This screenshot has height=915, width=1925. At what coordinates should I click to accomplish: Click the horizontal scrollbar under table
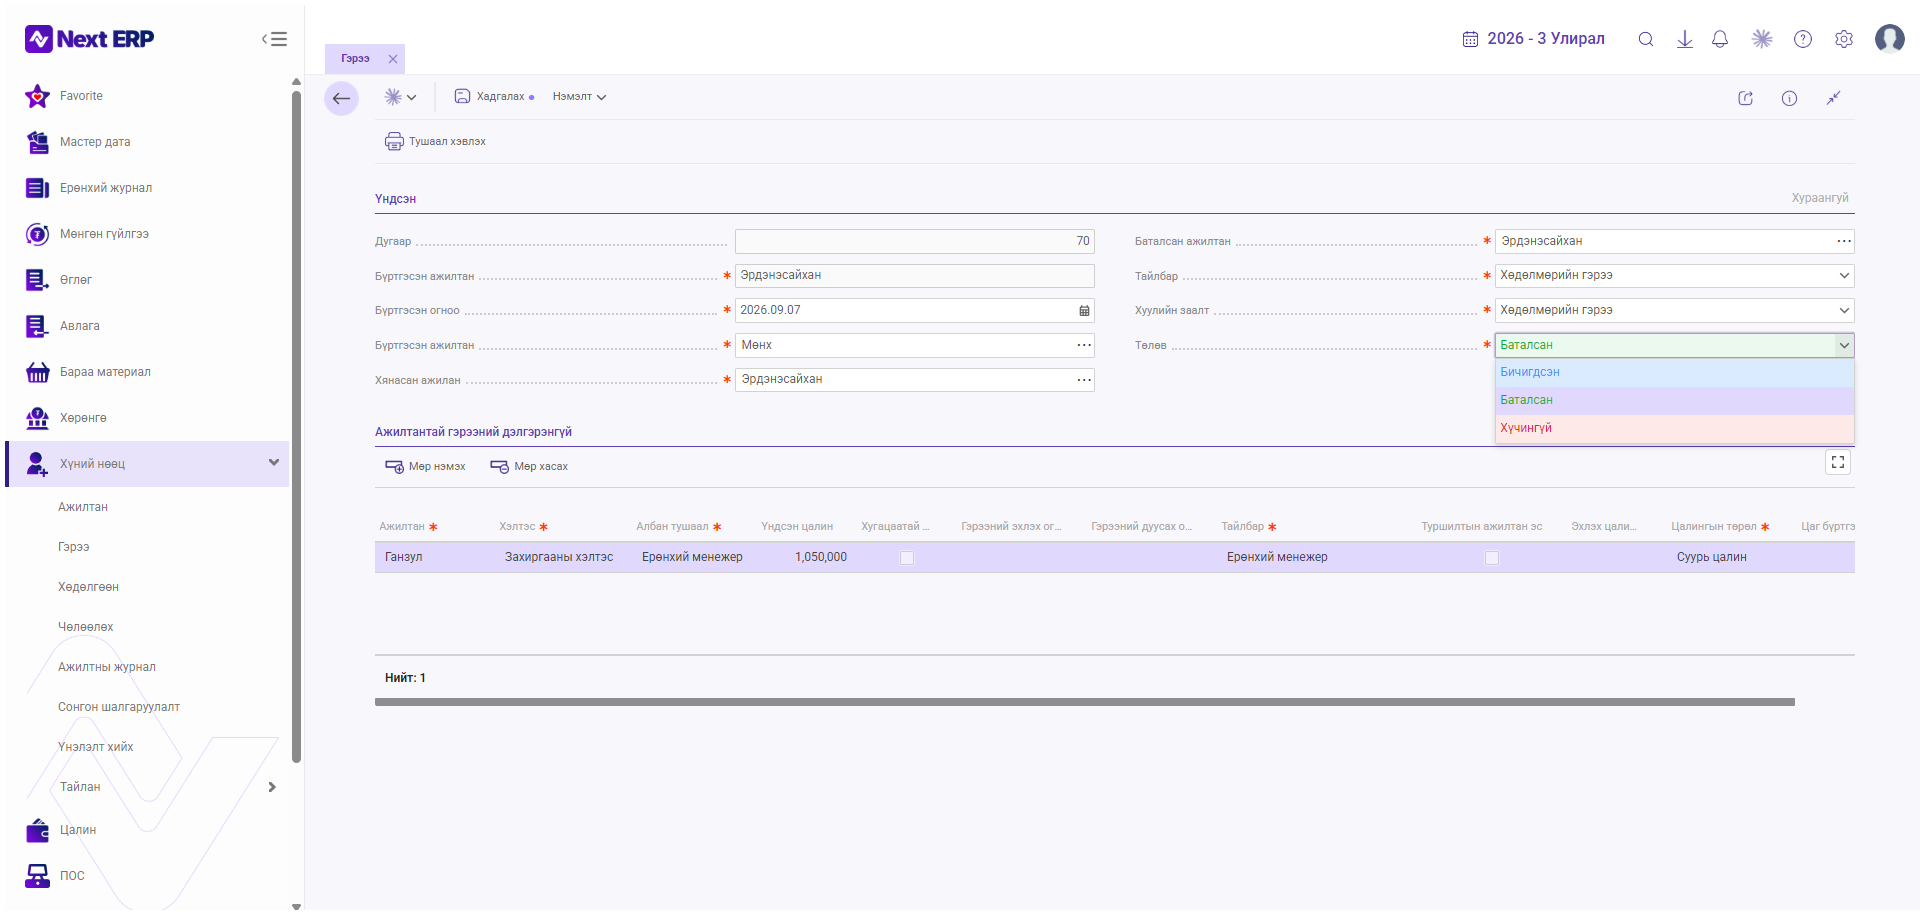click(1084, 702)
